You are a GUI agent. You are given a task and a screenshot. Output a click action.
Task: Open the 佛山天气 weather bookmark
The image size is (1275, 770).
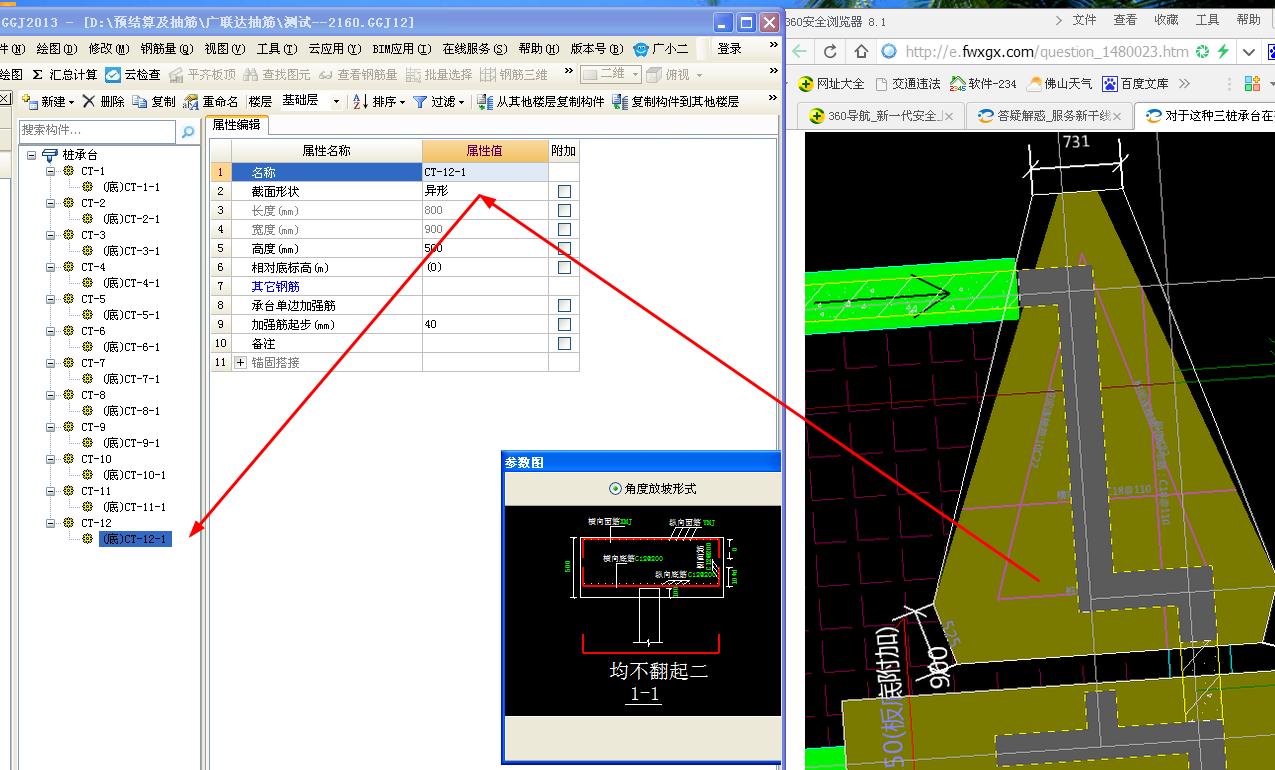coord(1060,84)
